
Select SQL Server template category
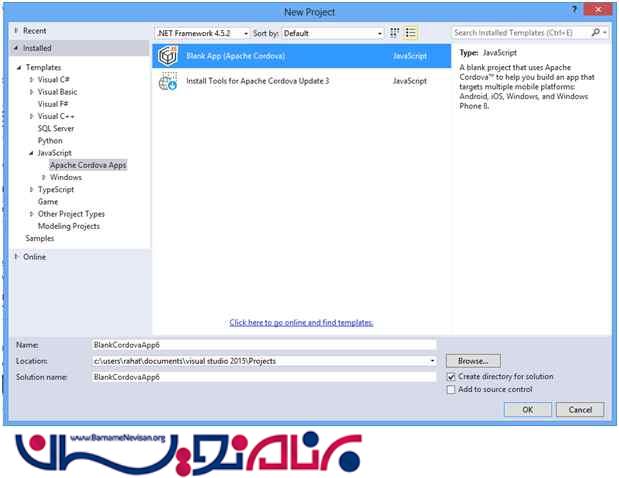click(56, 129)
